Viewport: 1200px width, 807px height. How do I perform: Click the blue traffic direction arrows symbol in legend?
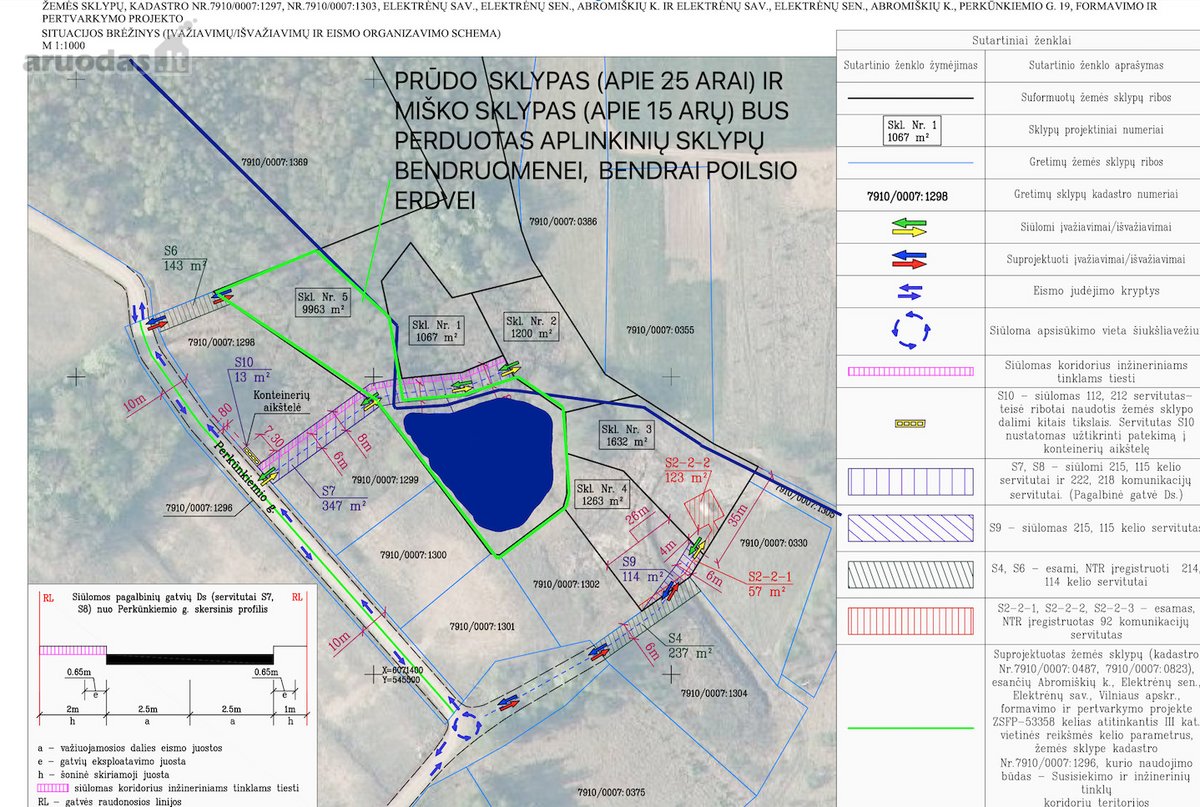908,291
